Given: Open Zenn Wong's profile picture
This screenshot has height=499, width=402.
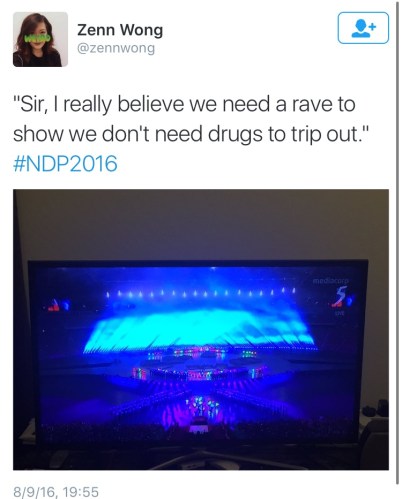Looking at the screenshot, I should tap(40, 39).
